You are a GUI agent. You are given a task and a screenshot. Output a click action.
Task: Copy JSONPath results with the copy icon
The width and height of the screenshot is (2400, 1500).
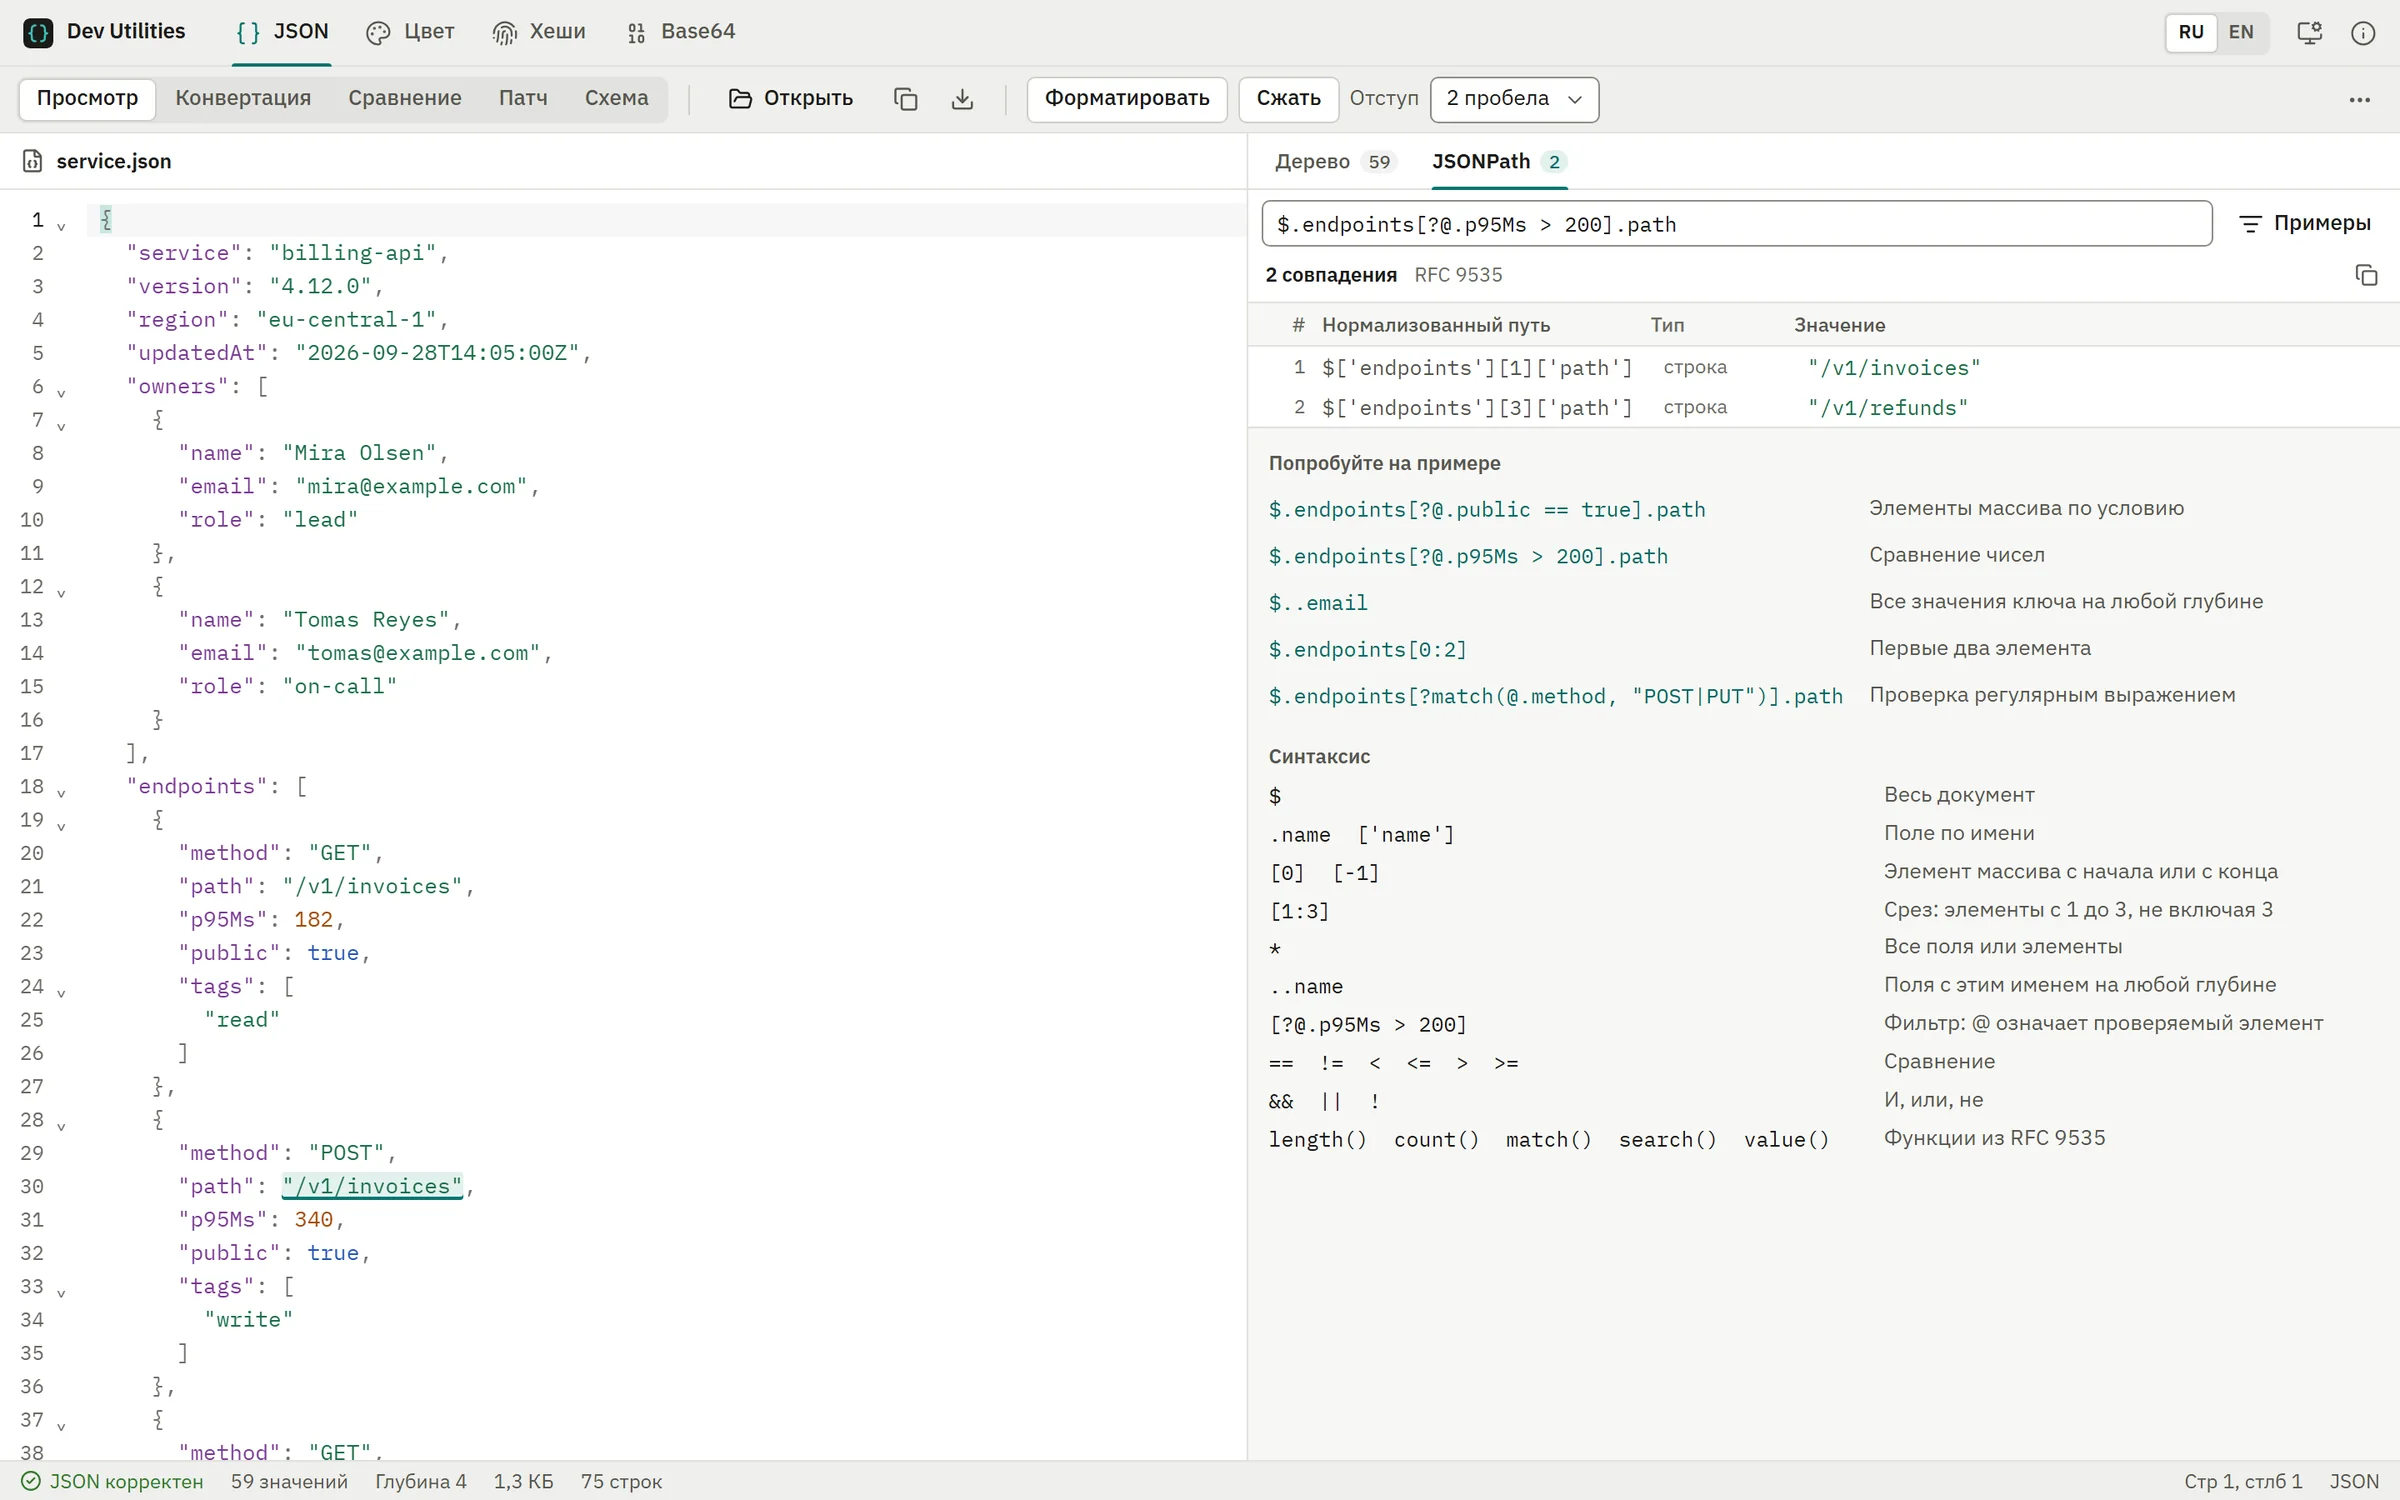pyautogui.click(x=2366, y=275)
